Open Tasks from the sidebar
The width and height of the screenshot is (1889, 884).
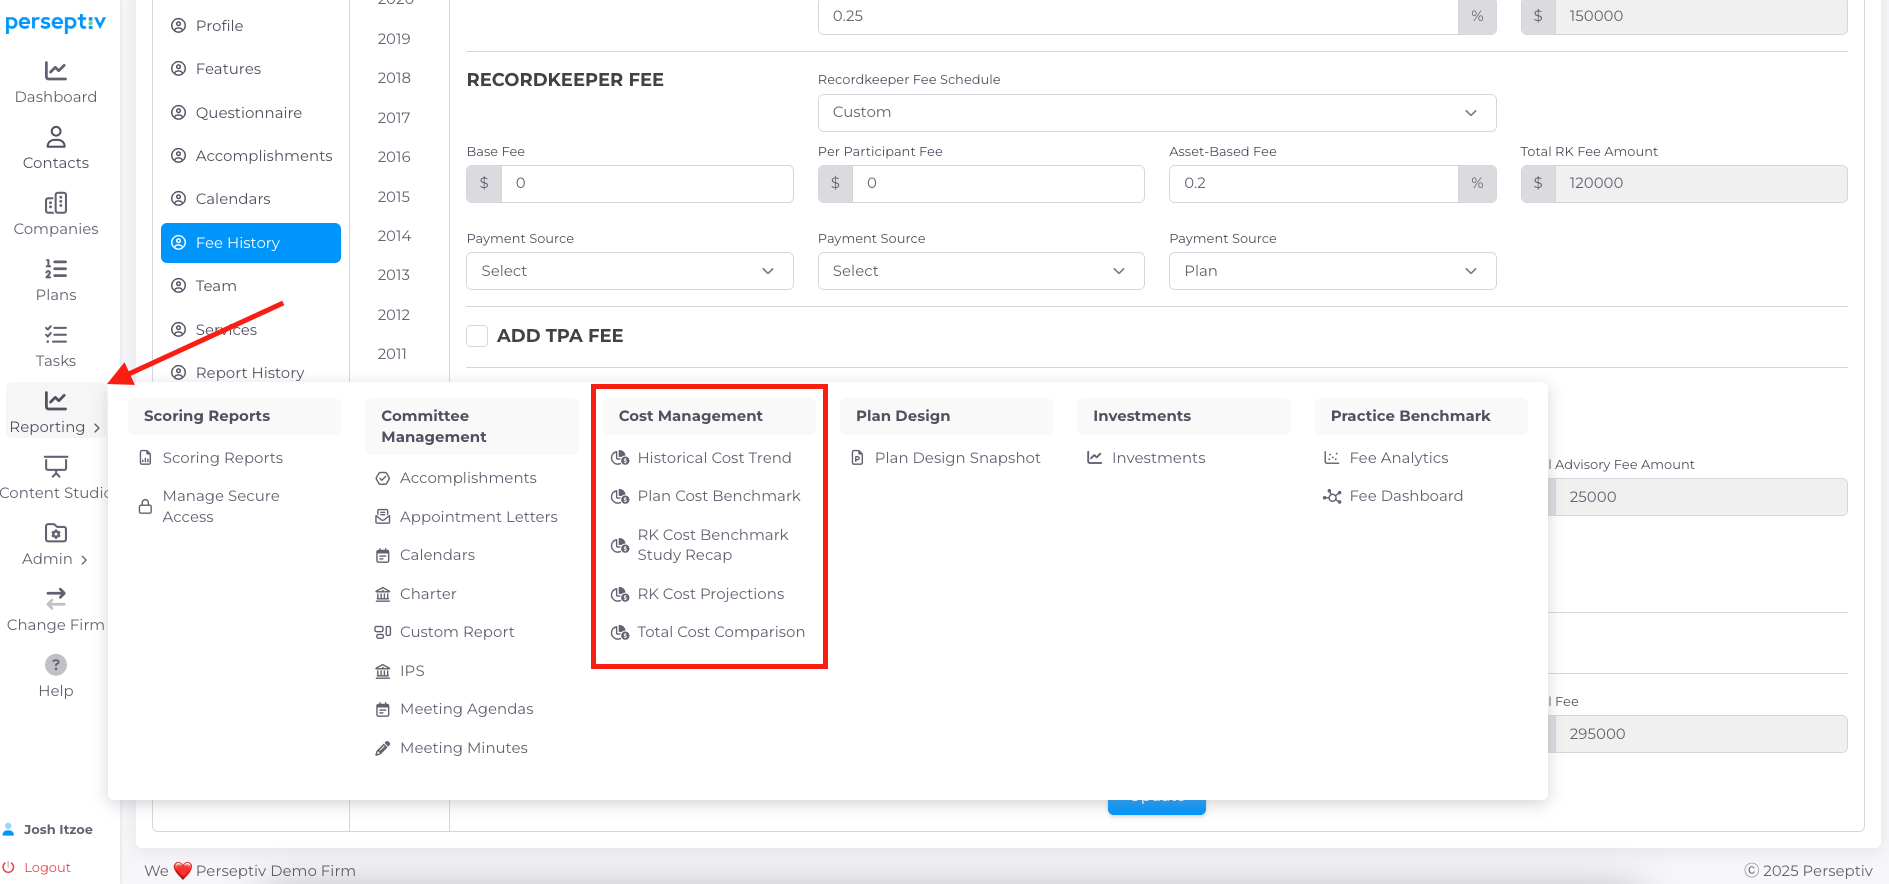point(56,347)
